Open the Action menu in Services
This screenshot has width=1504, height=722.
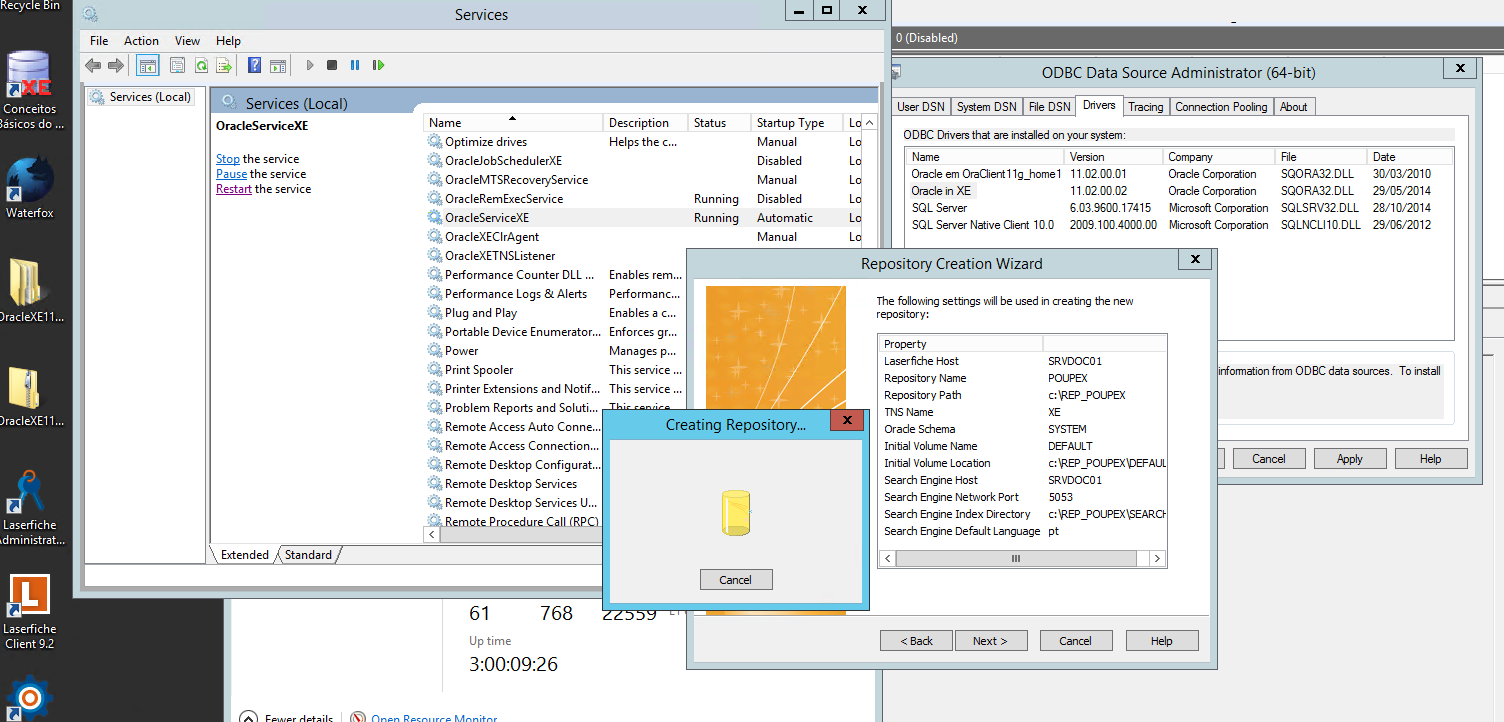141,41
